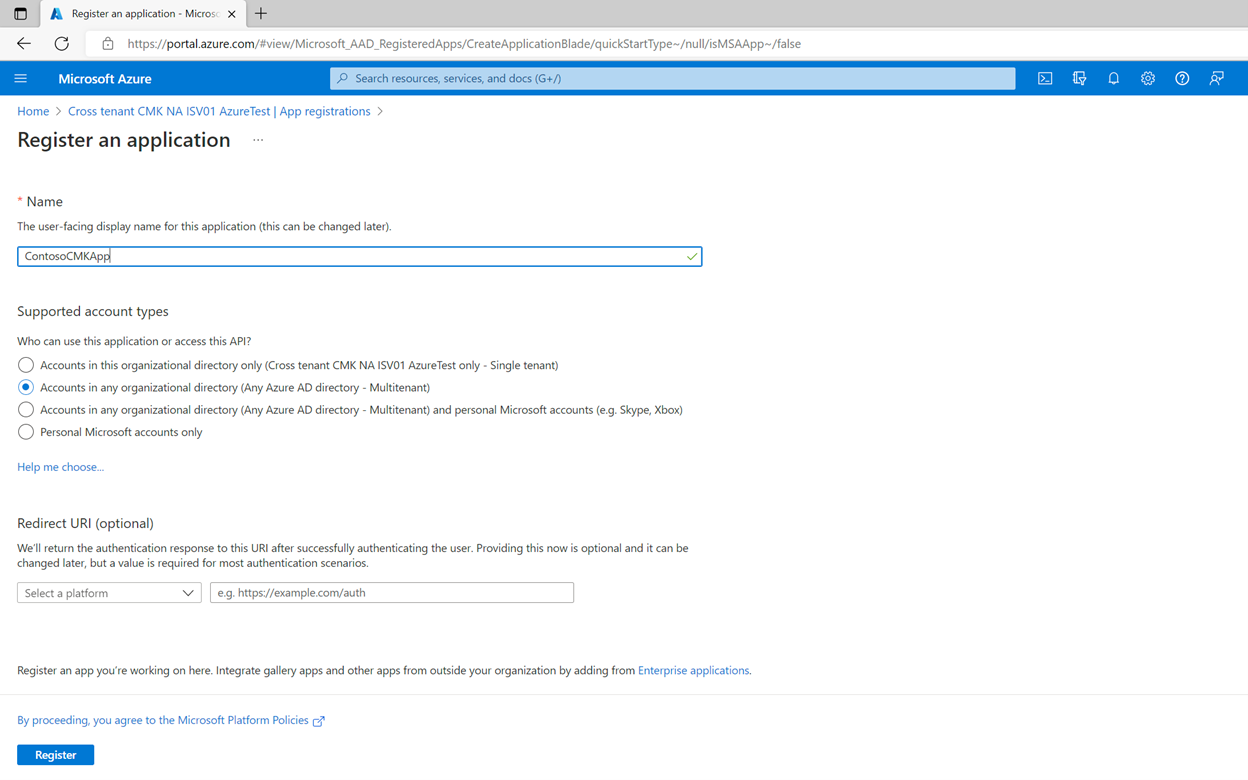The image size is (1248, 780).
Task: Select single tenant account type option
Action: point(25,365)
